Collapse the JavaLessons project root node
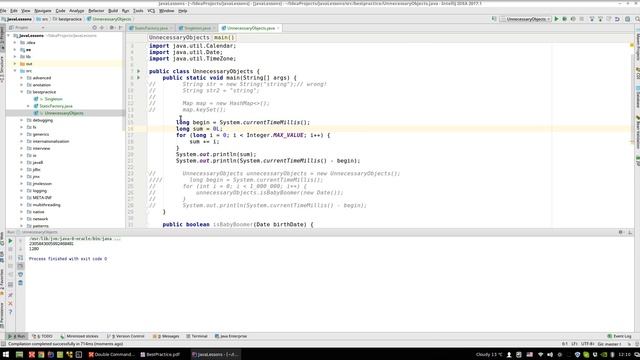Image resolution: width=640 pixels, height=360 pixels. click(9, 36)
